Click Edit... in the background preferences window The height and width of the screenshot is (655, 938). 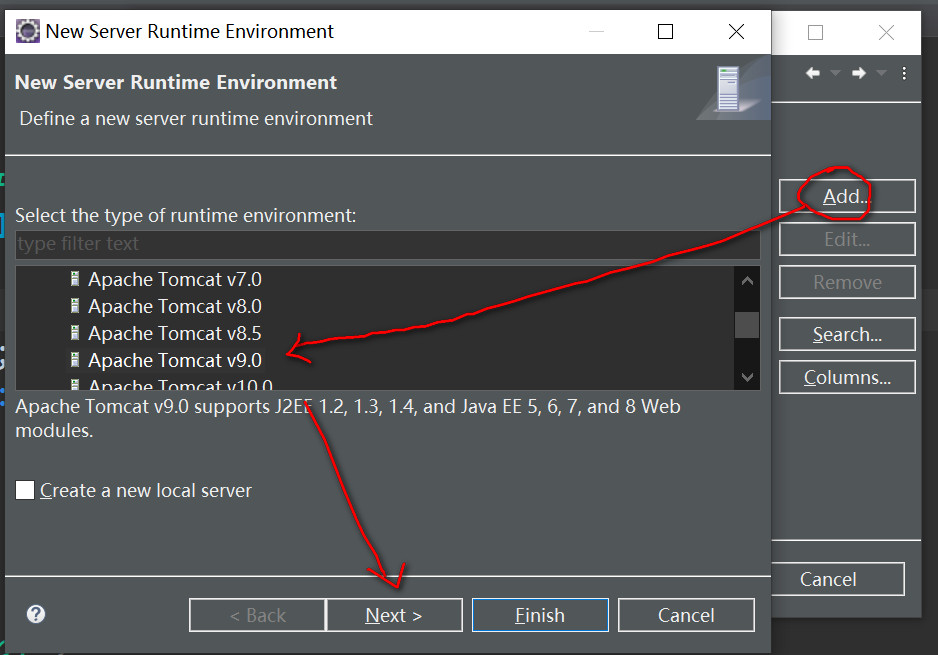click(847, 239)
